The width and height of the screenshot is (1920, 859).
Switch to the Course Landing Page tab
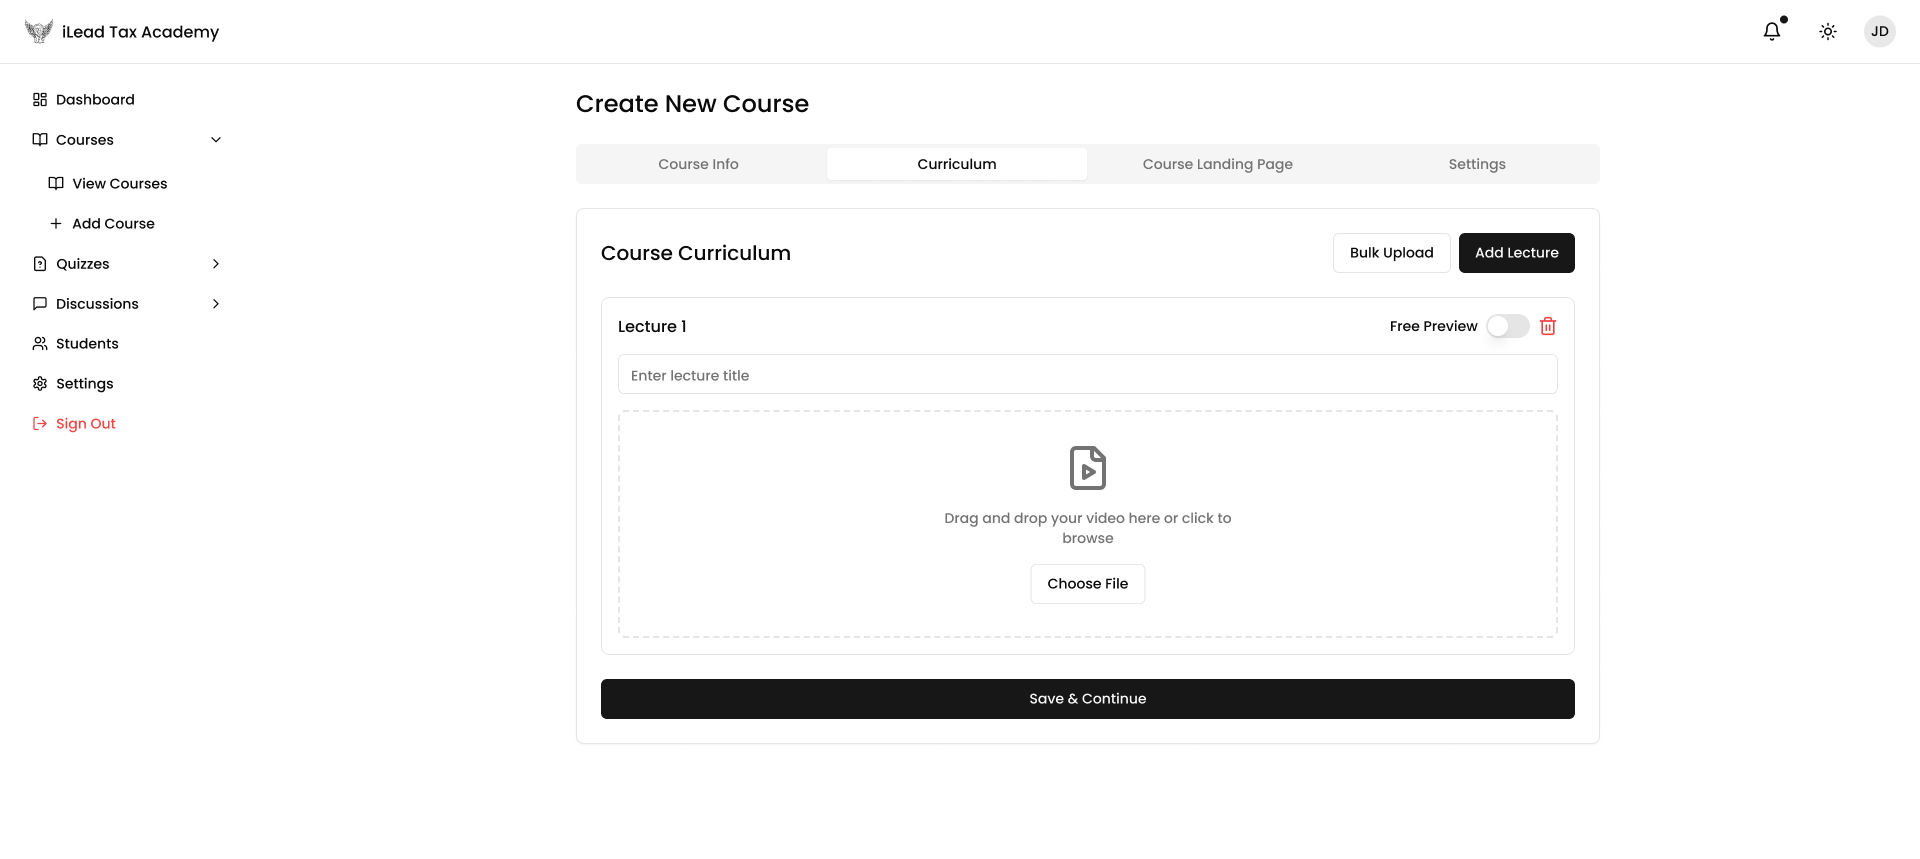1217,164
